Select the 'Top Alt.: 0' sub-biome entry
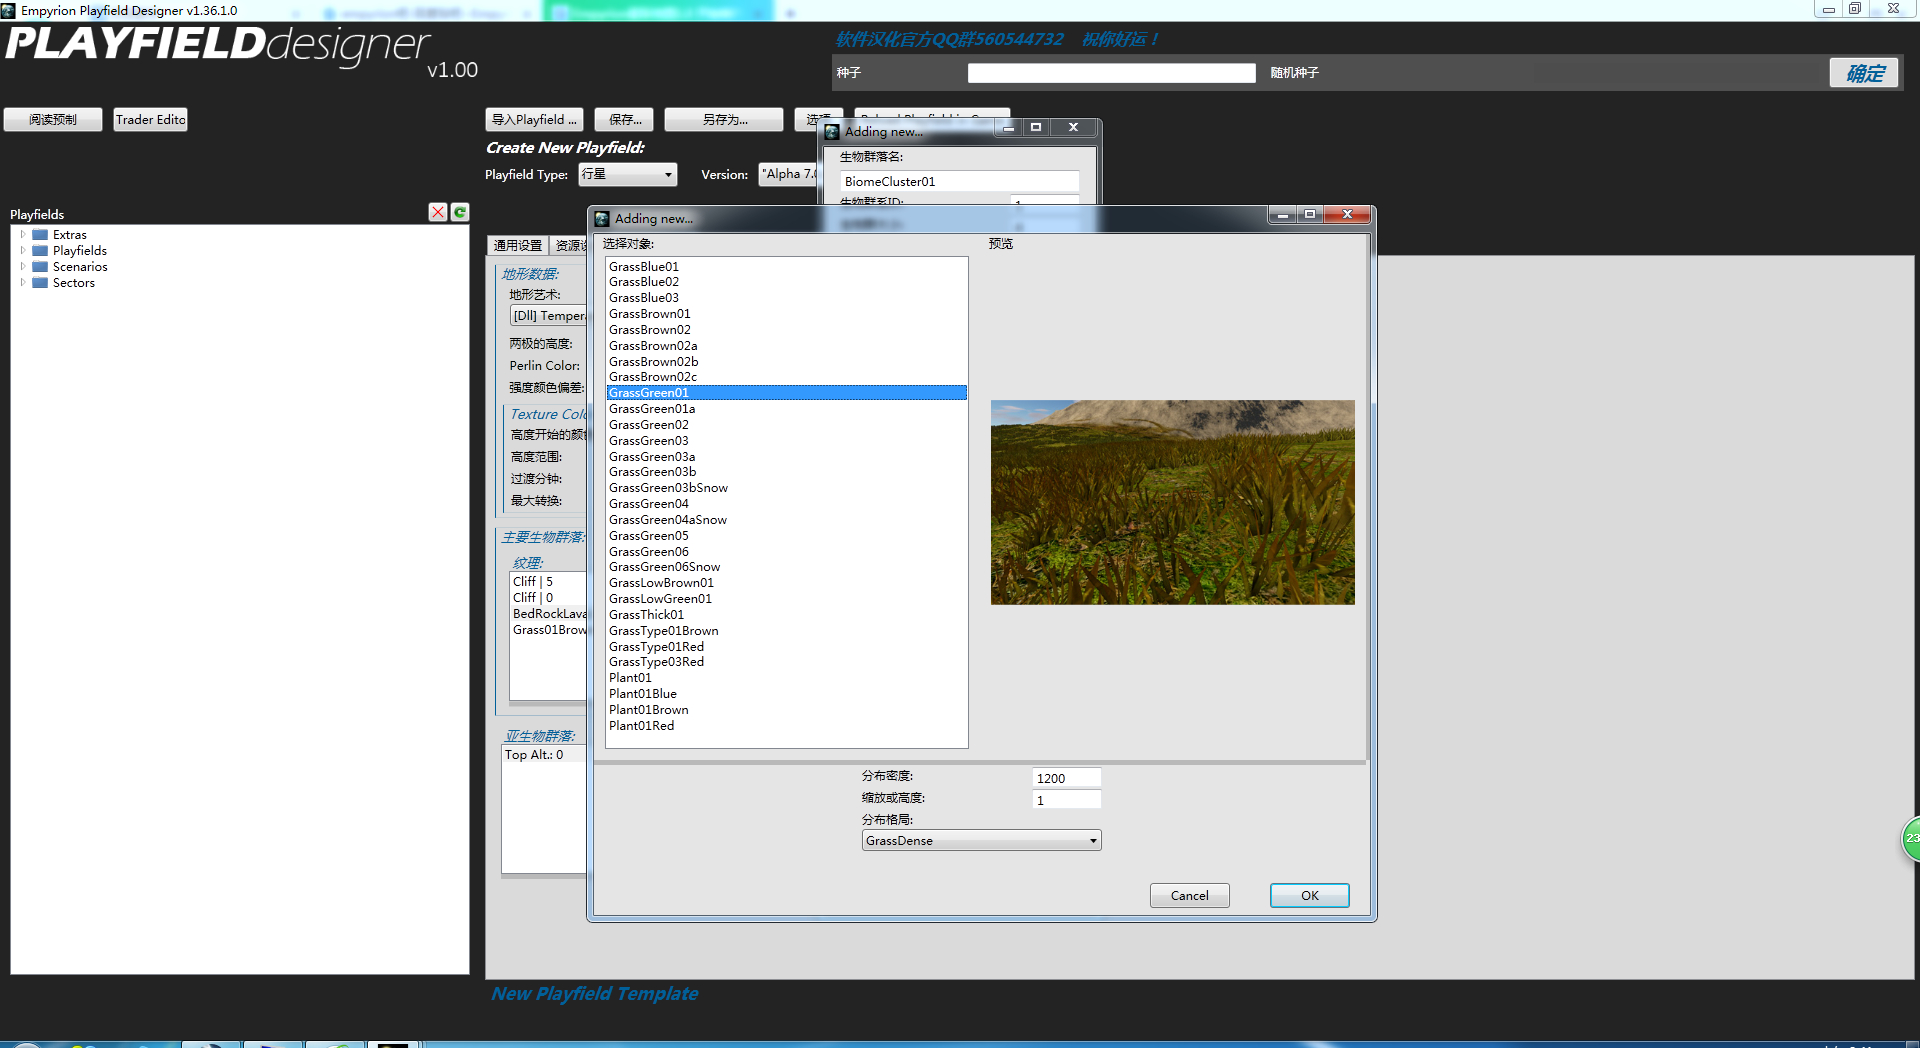The image size is (1920, 1048). pos(544,755)
